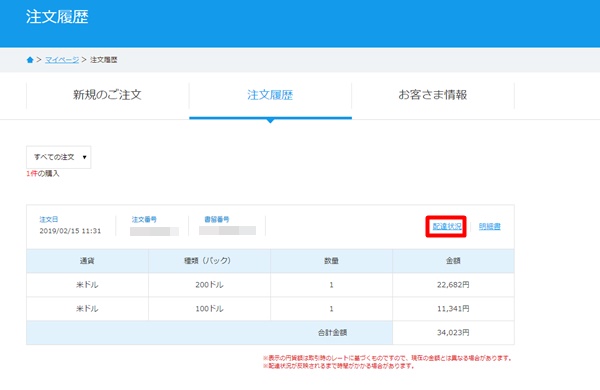The width and height of the screenshot is (600, 390).
Task: Click the 11,341円 amount cell
Action: 453,308
